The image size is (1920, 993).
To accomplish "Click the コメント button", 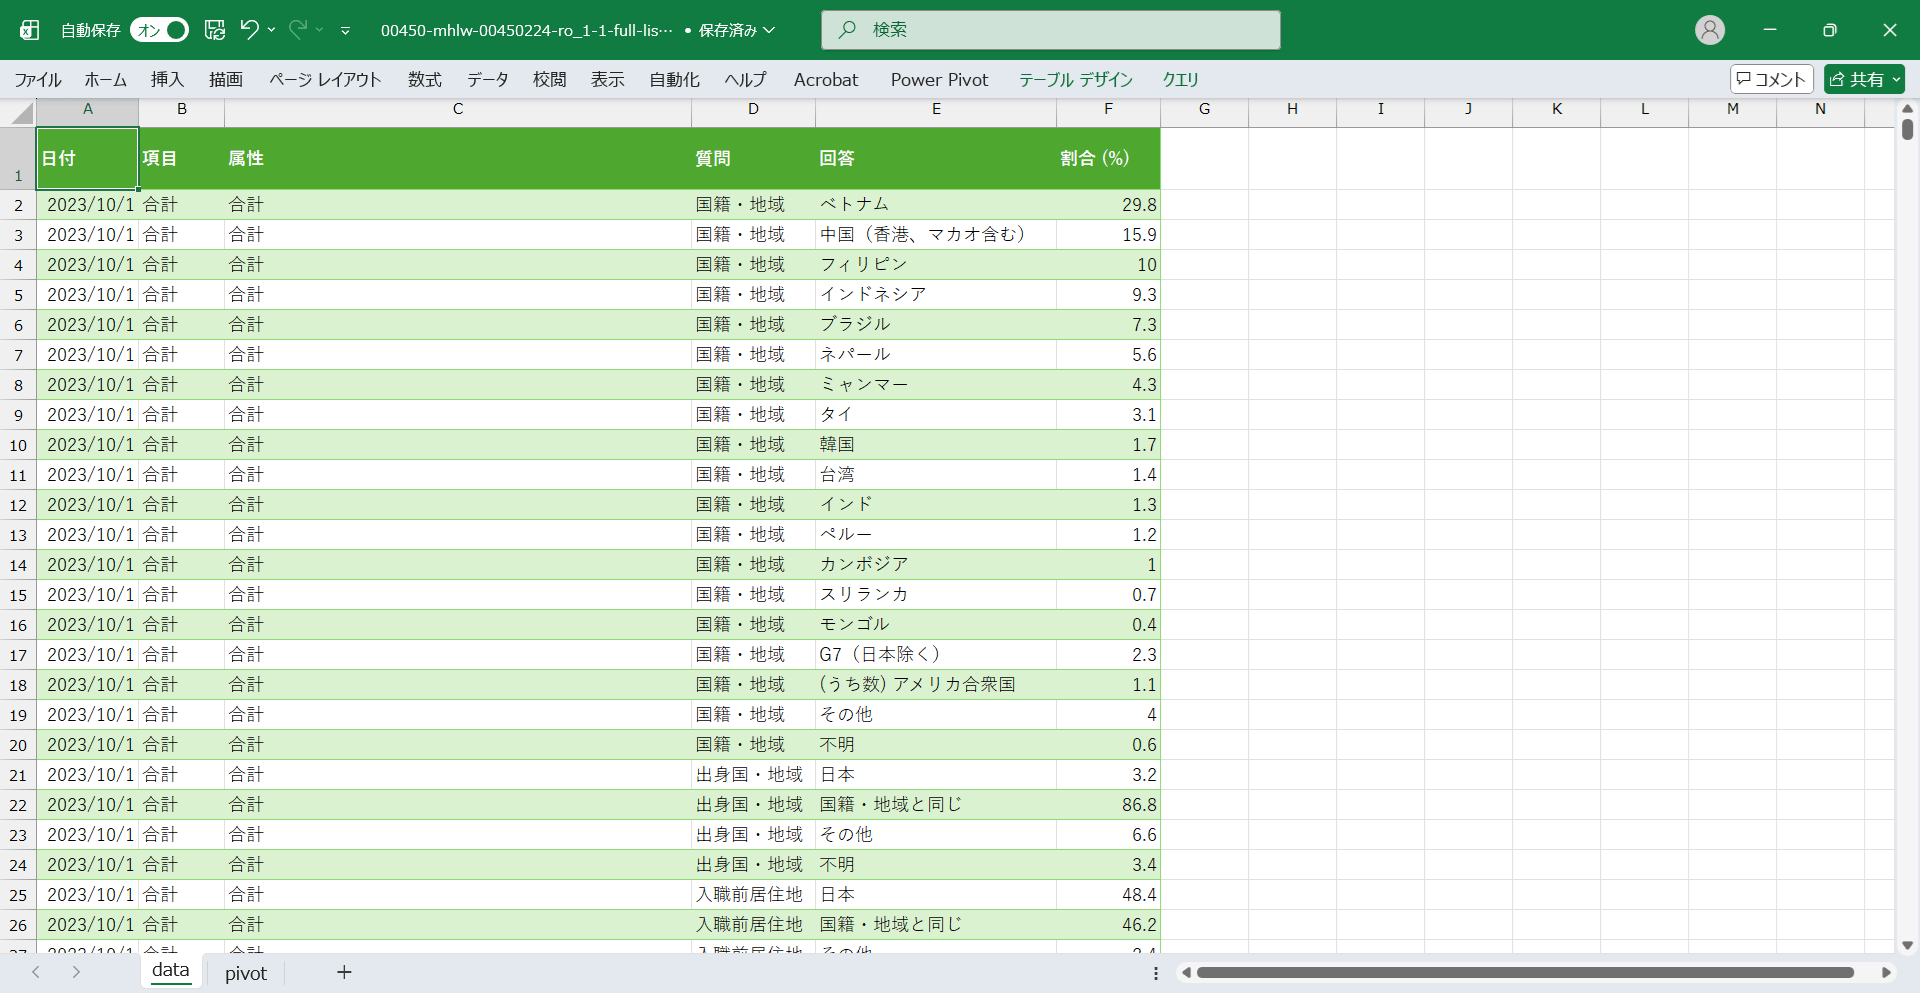I will pyautogui.click(x=1771, y=79).
